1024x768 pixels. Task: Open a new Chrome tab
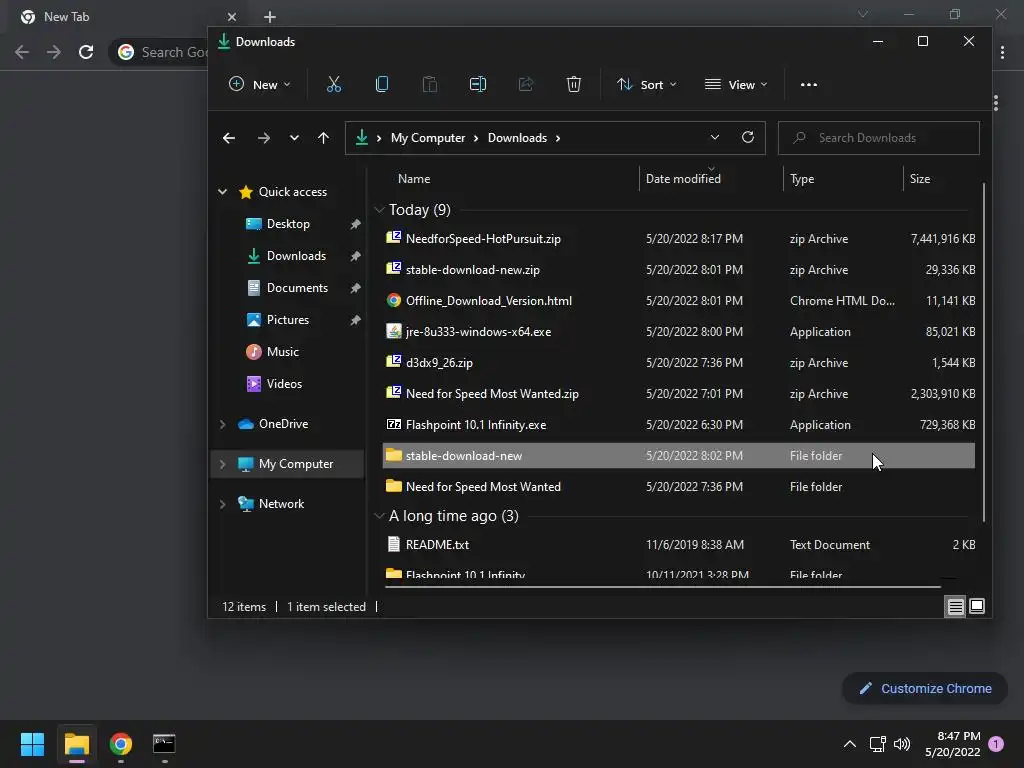pos(270,17)
